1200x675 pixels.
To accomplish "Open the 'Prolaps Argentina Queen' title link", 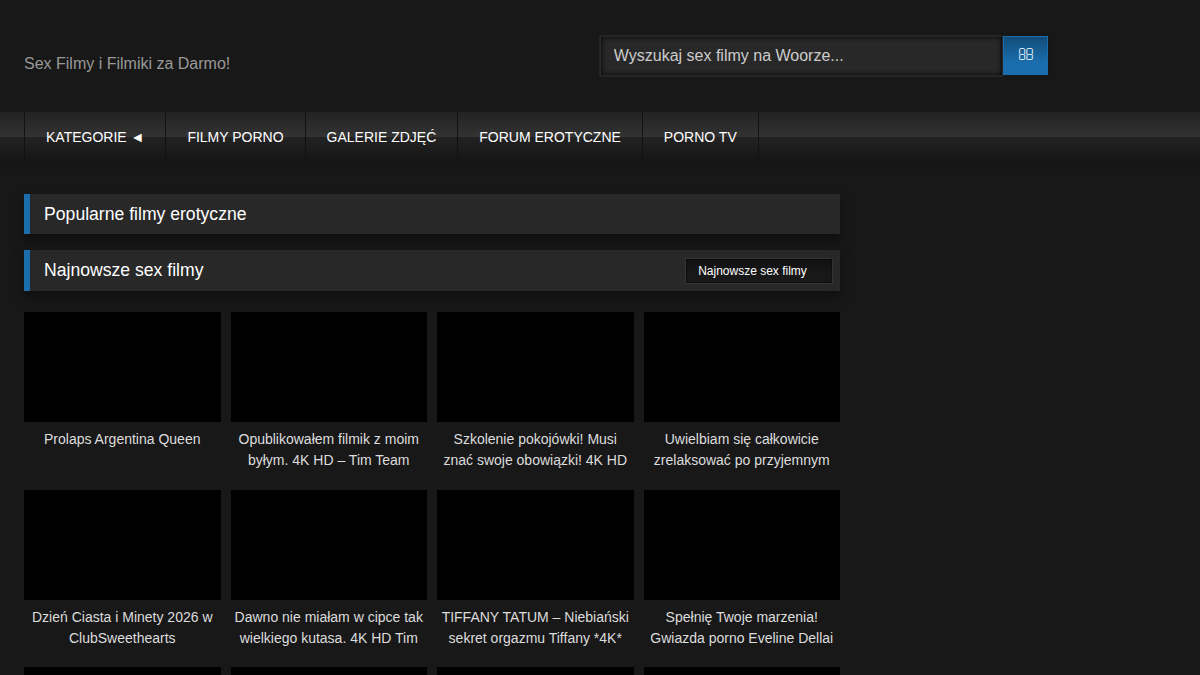I will click(x=122, y=439).
